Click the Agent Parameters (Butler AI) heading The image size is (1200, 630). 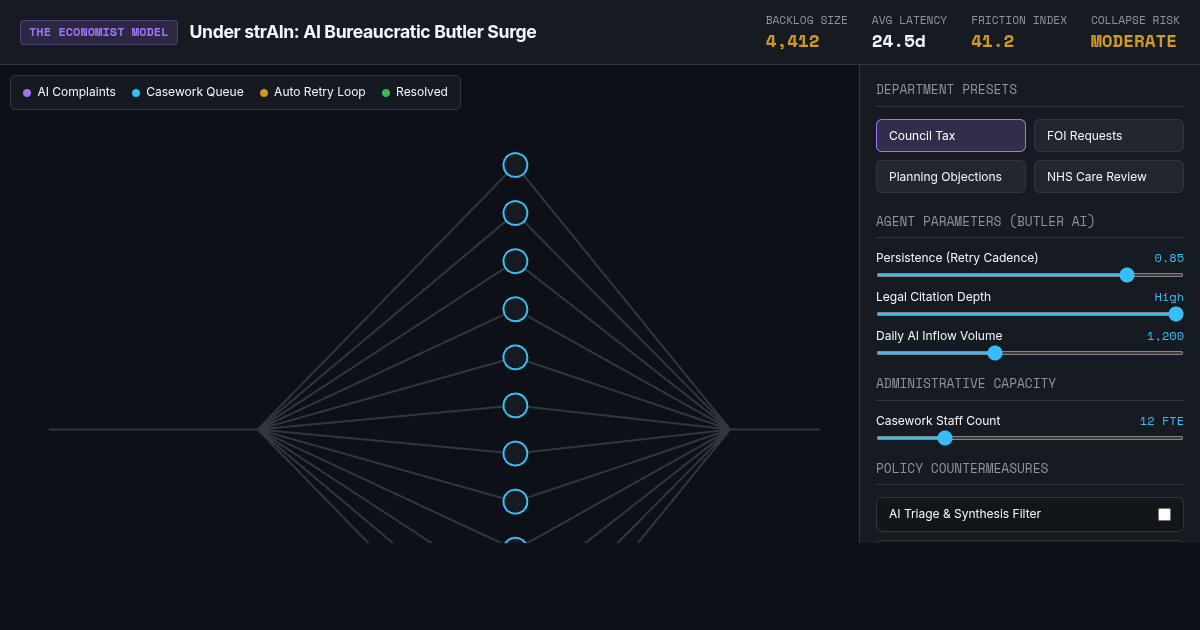tap(986, 222)
